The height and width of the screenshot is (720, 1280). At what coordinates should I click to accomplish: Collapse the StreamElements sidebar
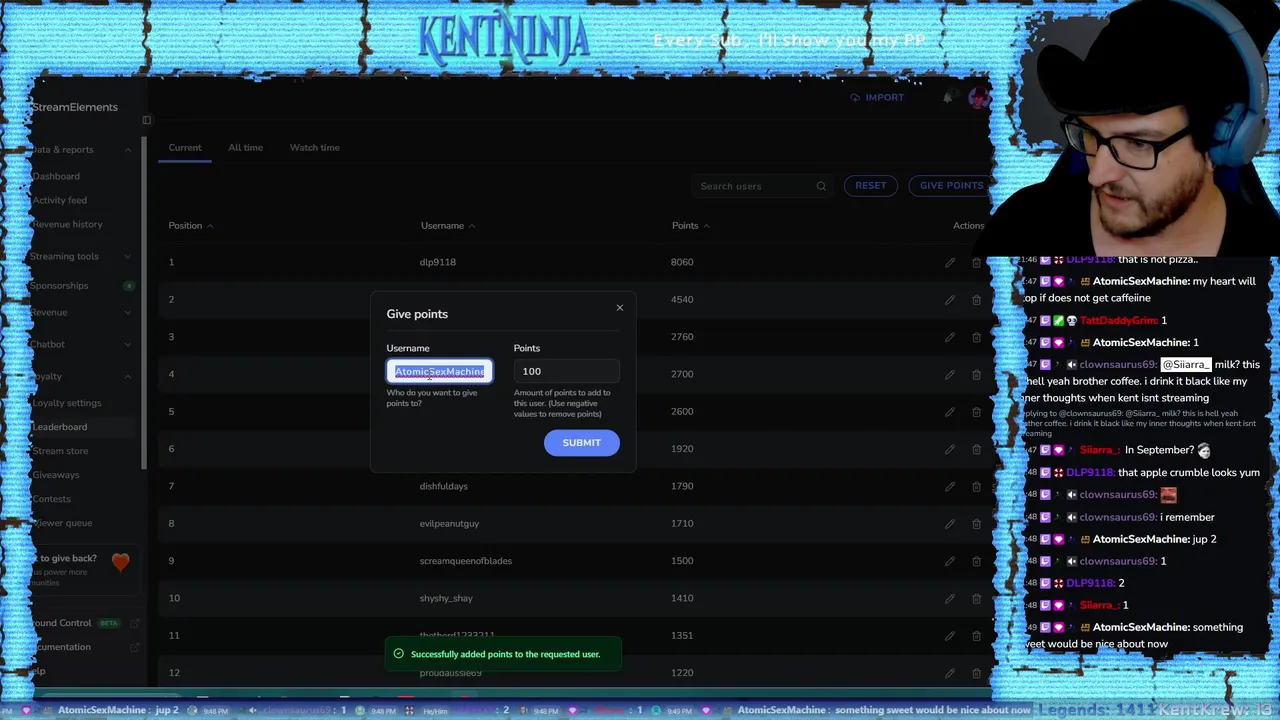[146, 120]
